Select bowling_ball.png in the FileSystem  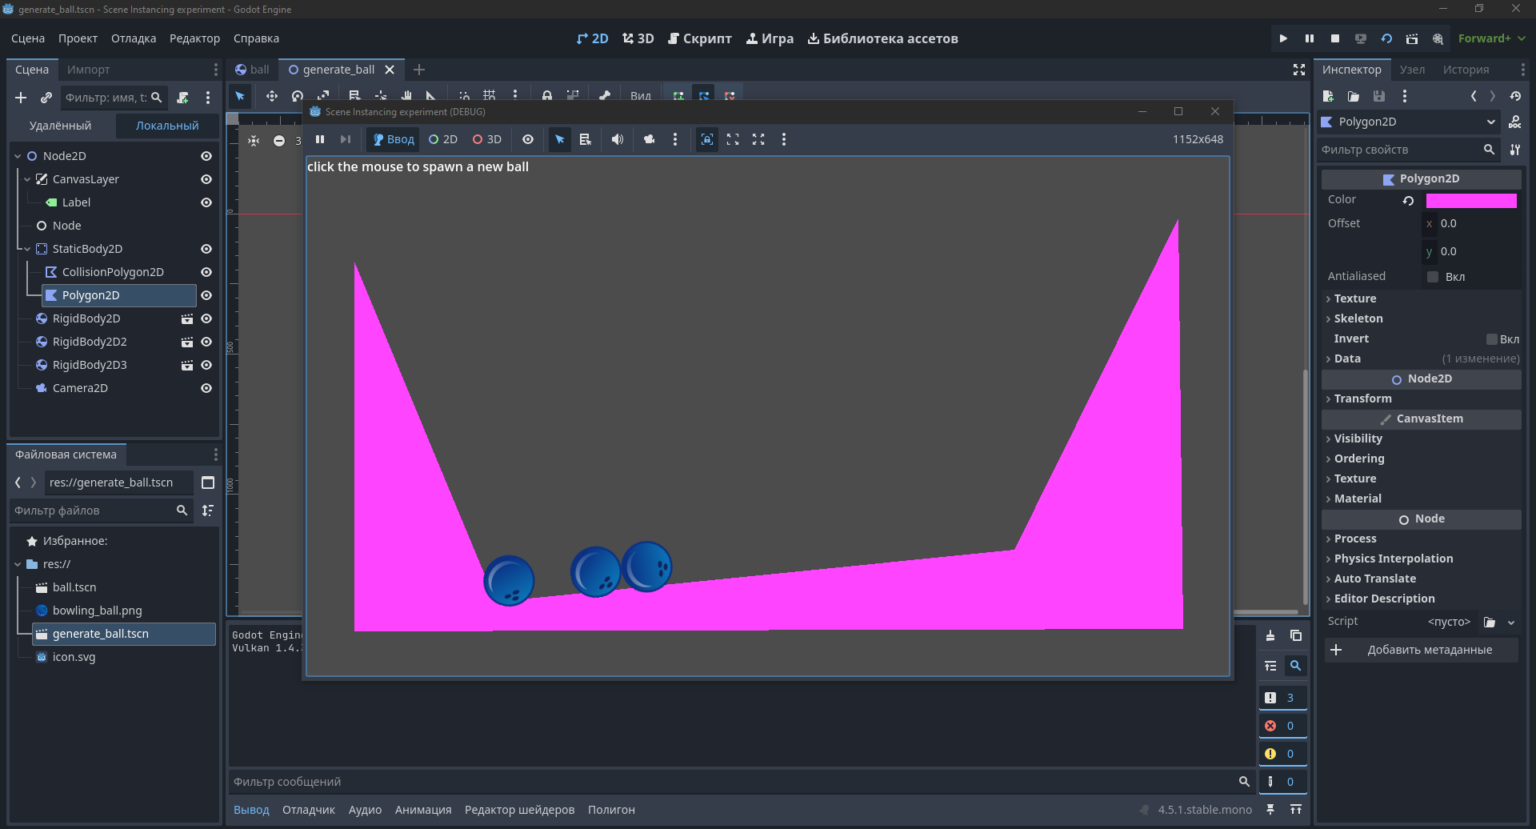97,610
